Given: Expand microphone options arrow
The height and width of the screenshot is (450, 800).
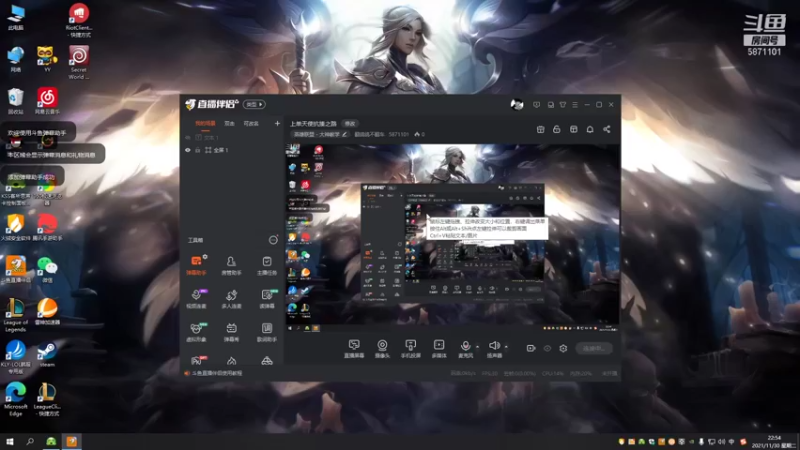Looking at the screenshot, I should tap(477, 347).
